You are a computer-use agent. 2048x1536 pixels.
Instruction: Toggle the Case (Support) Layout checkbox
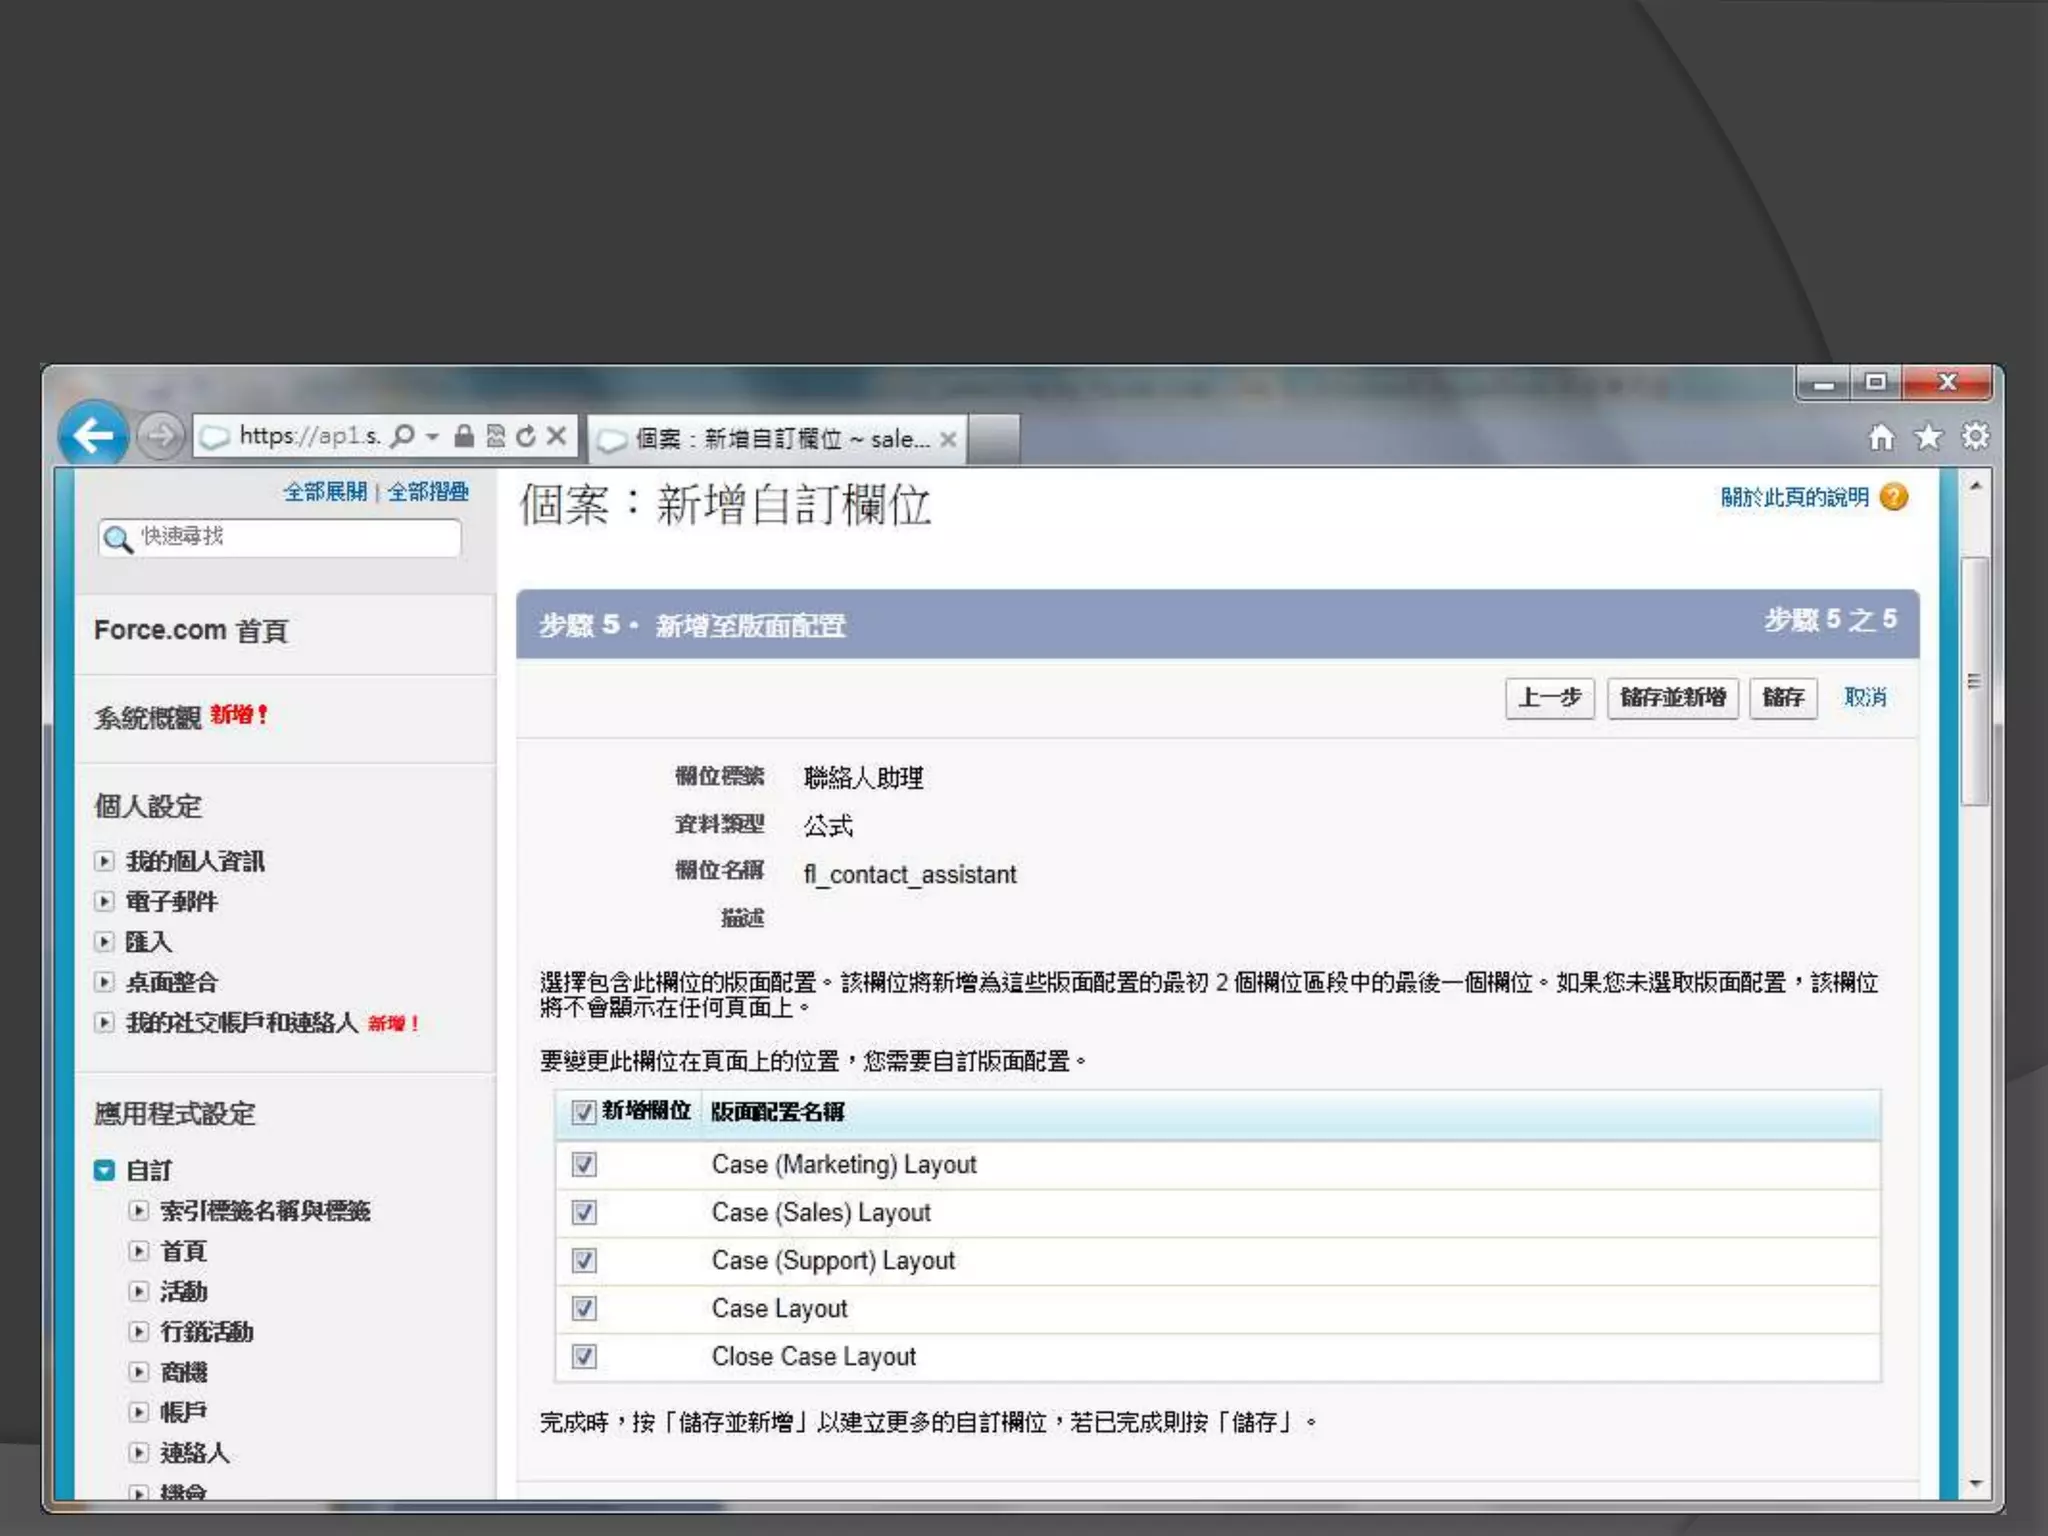coord(584,1260)
